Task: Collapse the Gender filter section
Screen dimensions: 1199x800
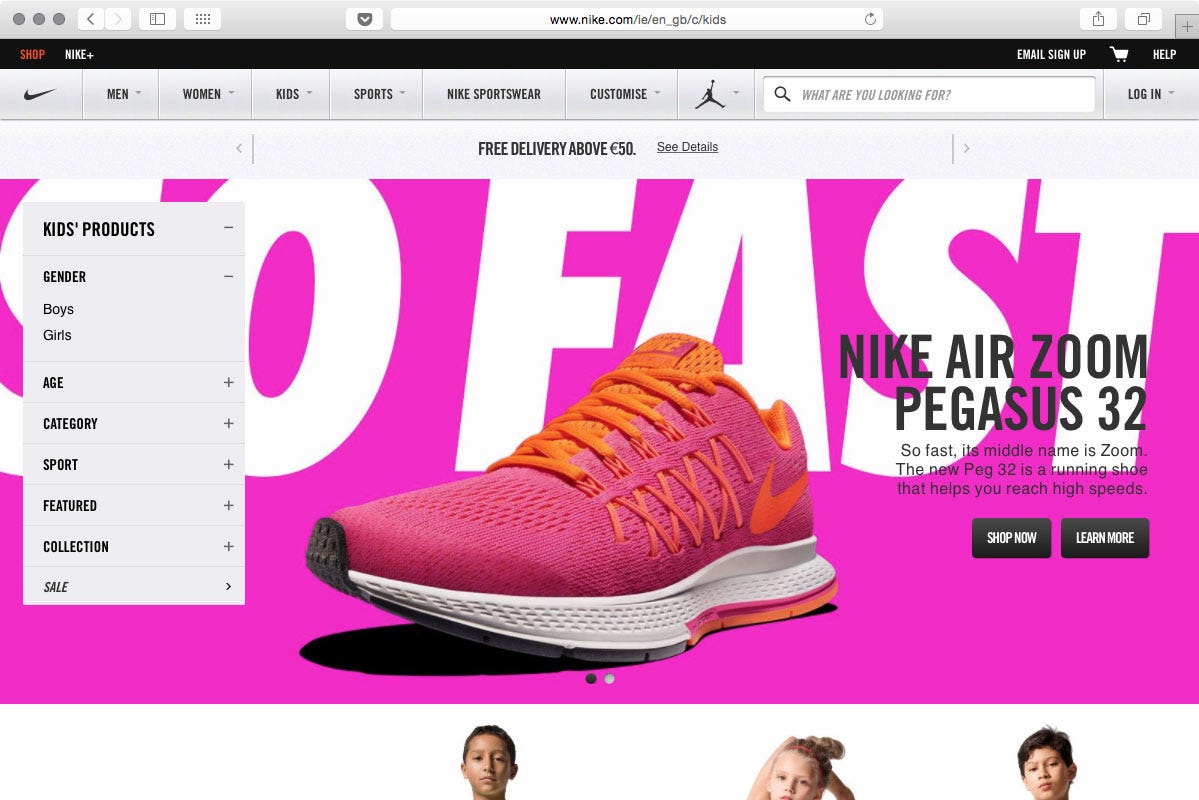Action: (229, 276)
